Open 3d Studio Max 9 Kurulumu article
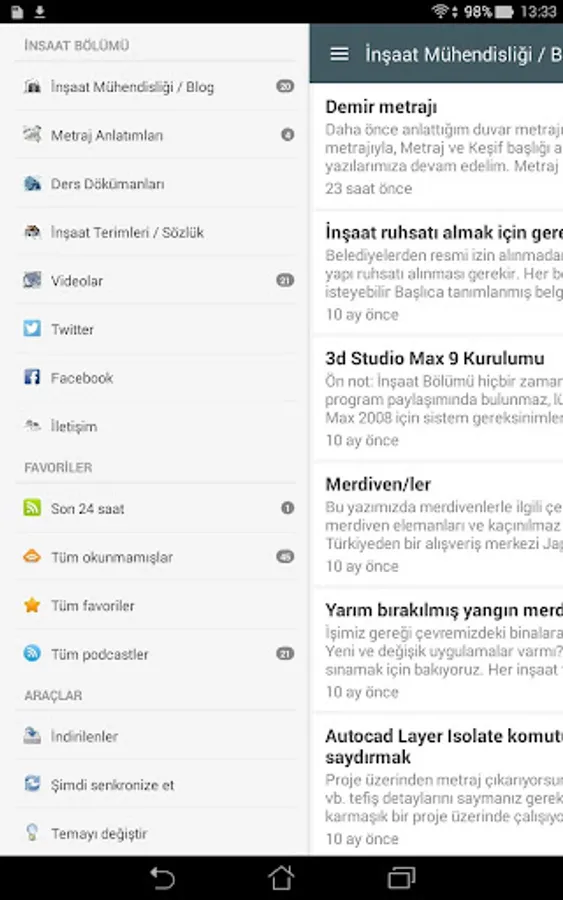The width and height of the screenshot is (563, 900). pyautogui.click(x=439, y=398)
